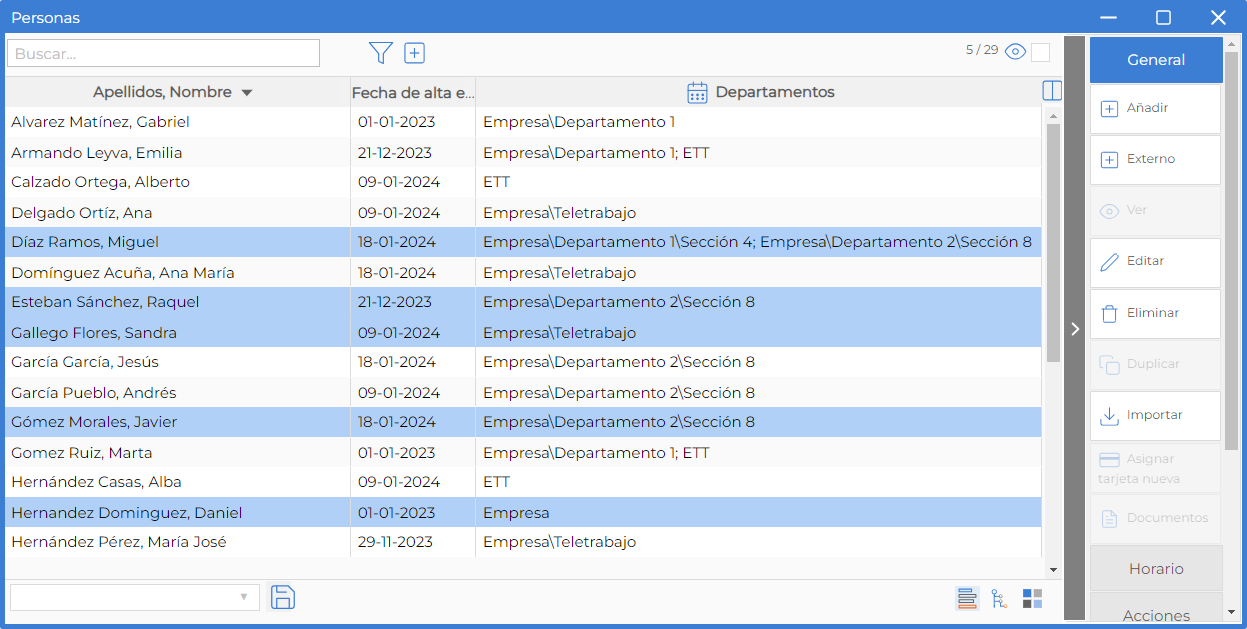Select row Gallego Flores, Sandra

(x=523, y=333)
